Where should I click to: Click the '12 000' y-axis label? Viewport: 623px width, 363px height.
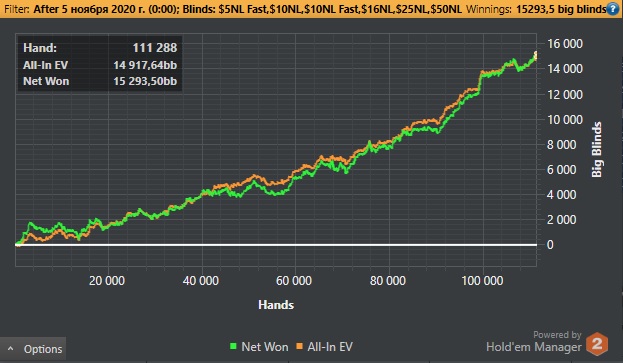click(565, 95)
